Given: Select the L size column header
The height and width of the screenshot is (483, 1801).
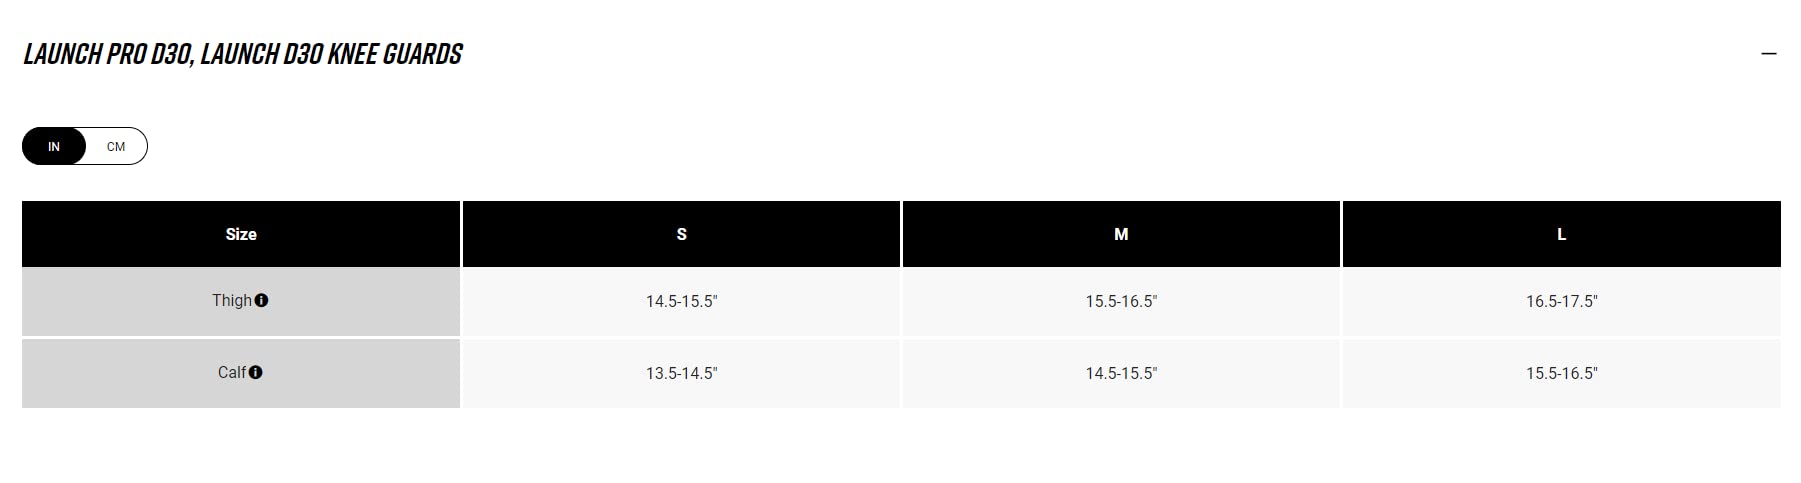Looking at the screenshot, I should pyautogui.click(x=1561, y=234).
